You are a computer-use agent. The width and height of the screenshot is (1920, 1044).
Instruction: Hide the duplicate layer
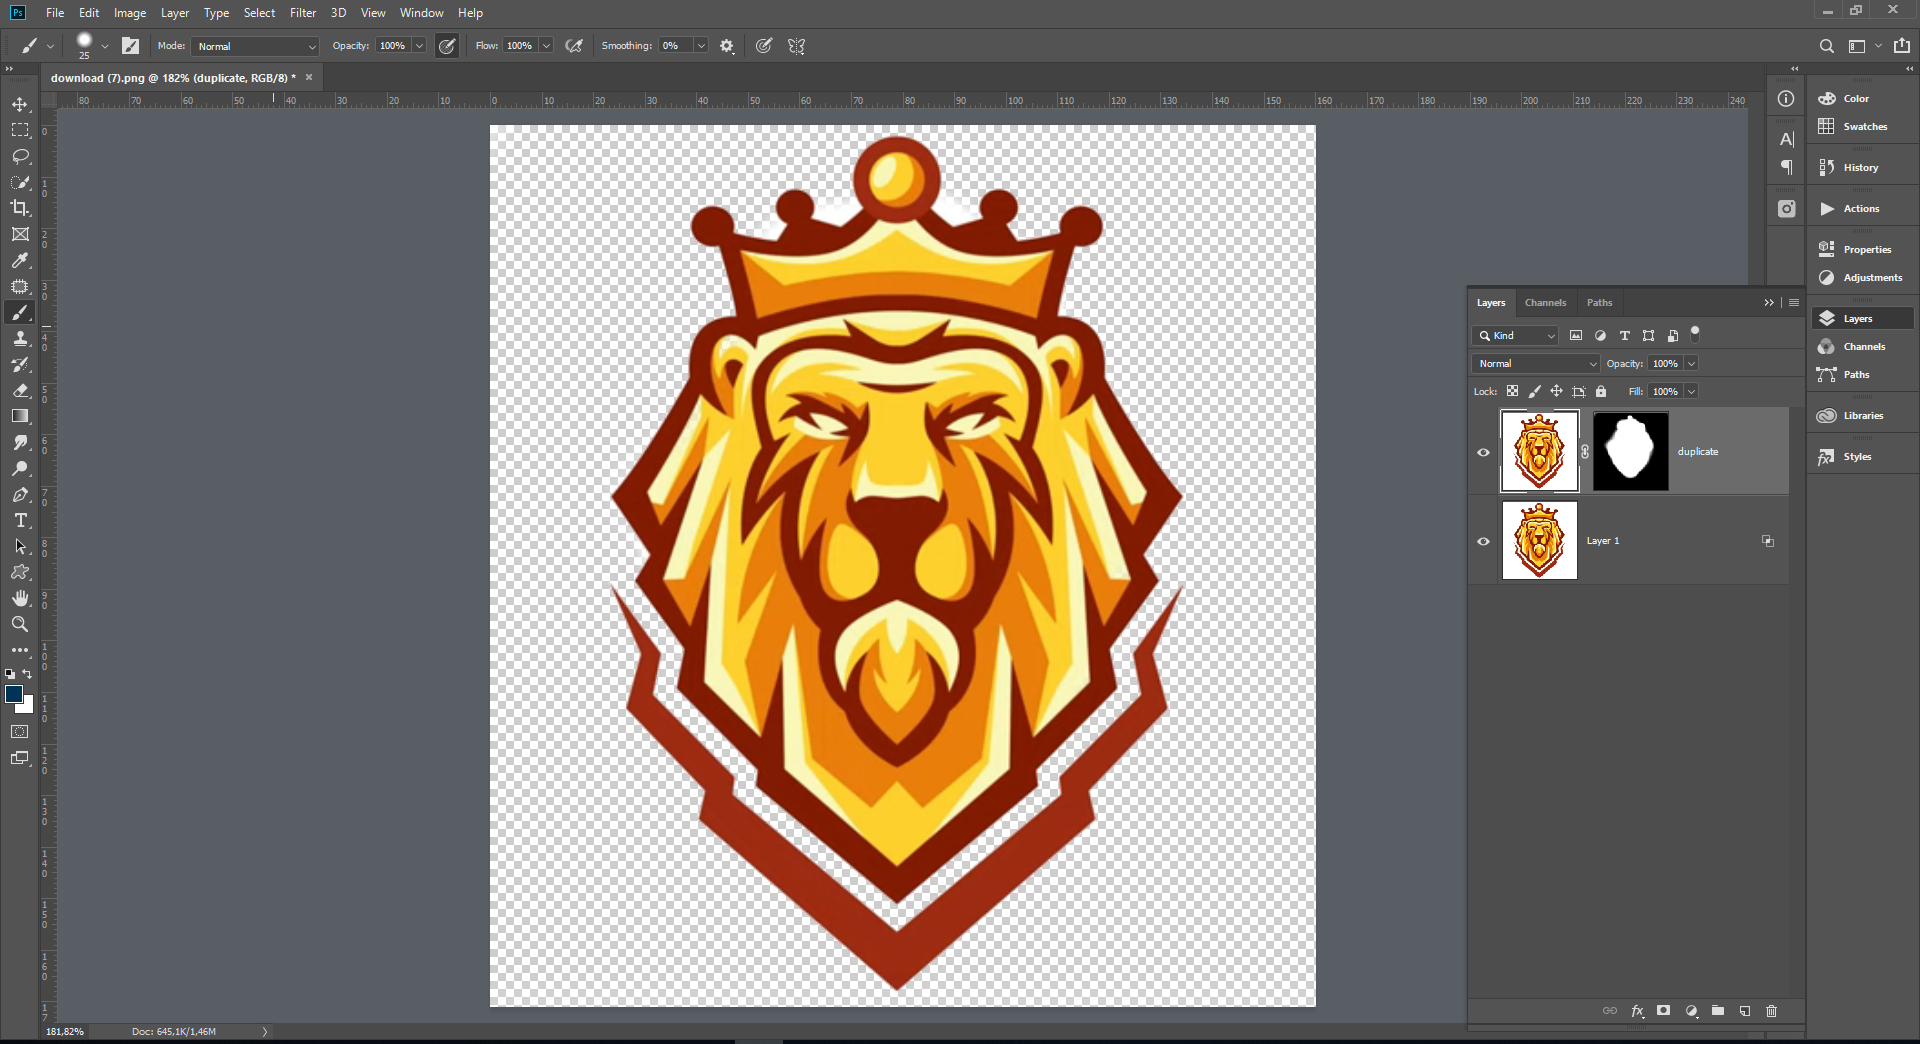click(1484, 452)
